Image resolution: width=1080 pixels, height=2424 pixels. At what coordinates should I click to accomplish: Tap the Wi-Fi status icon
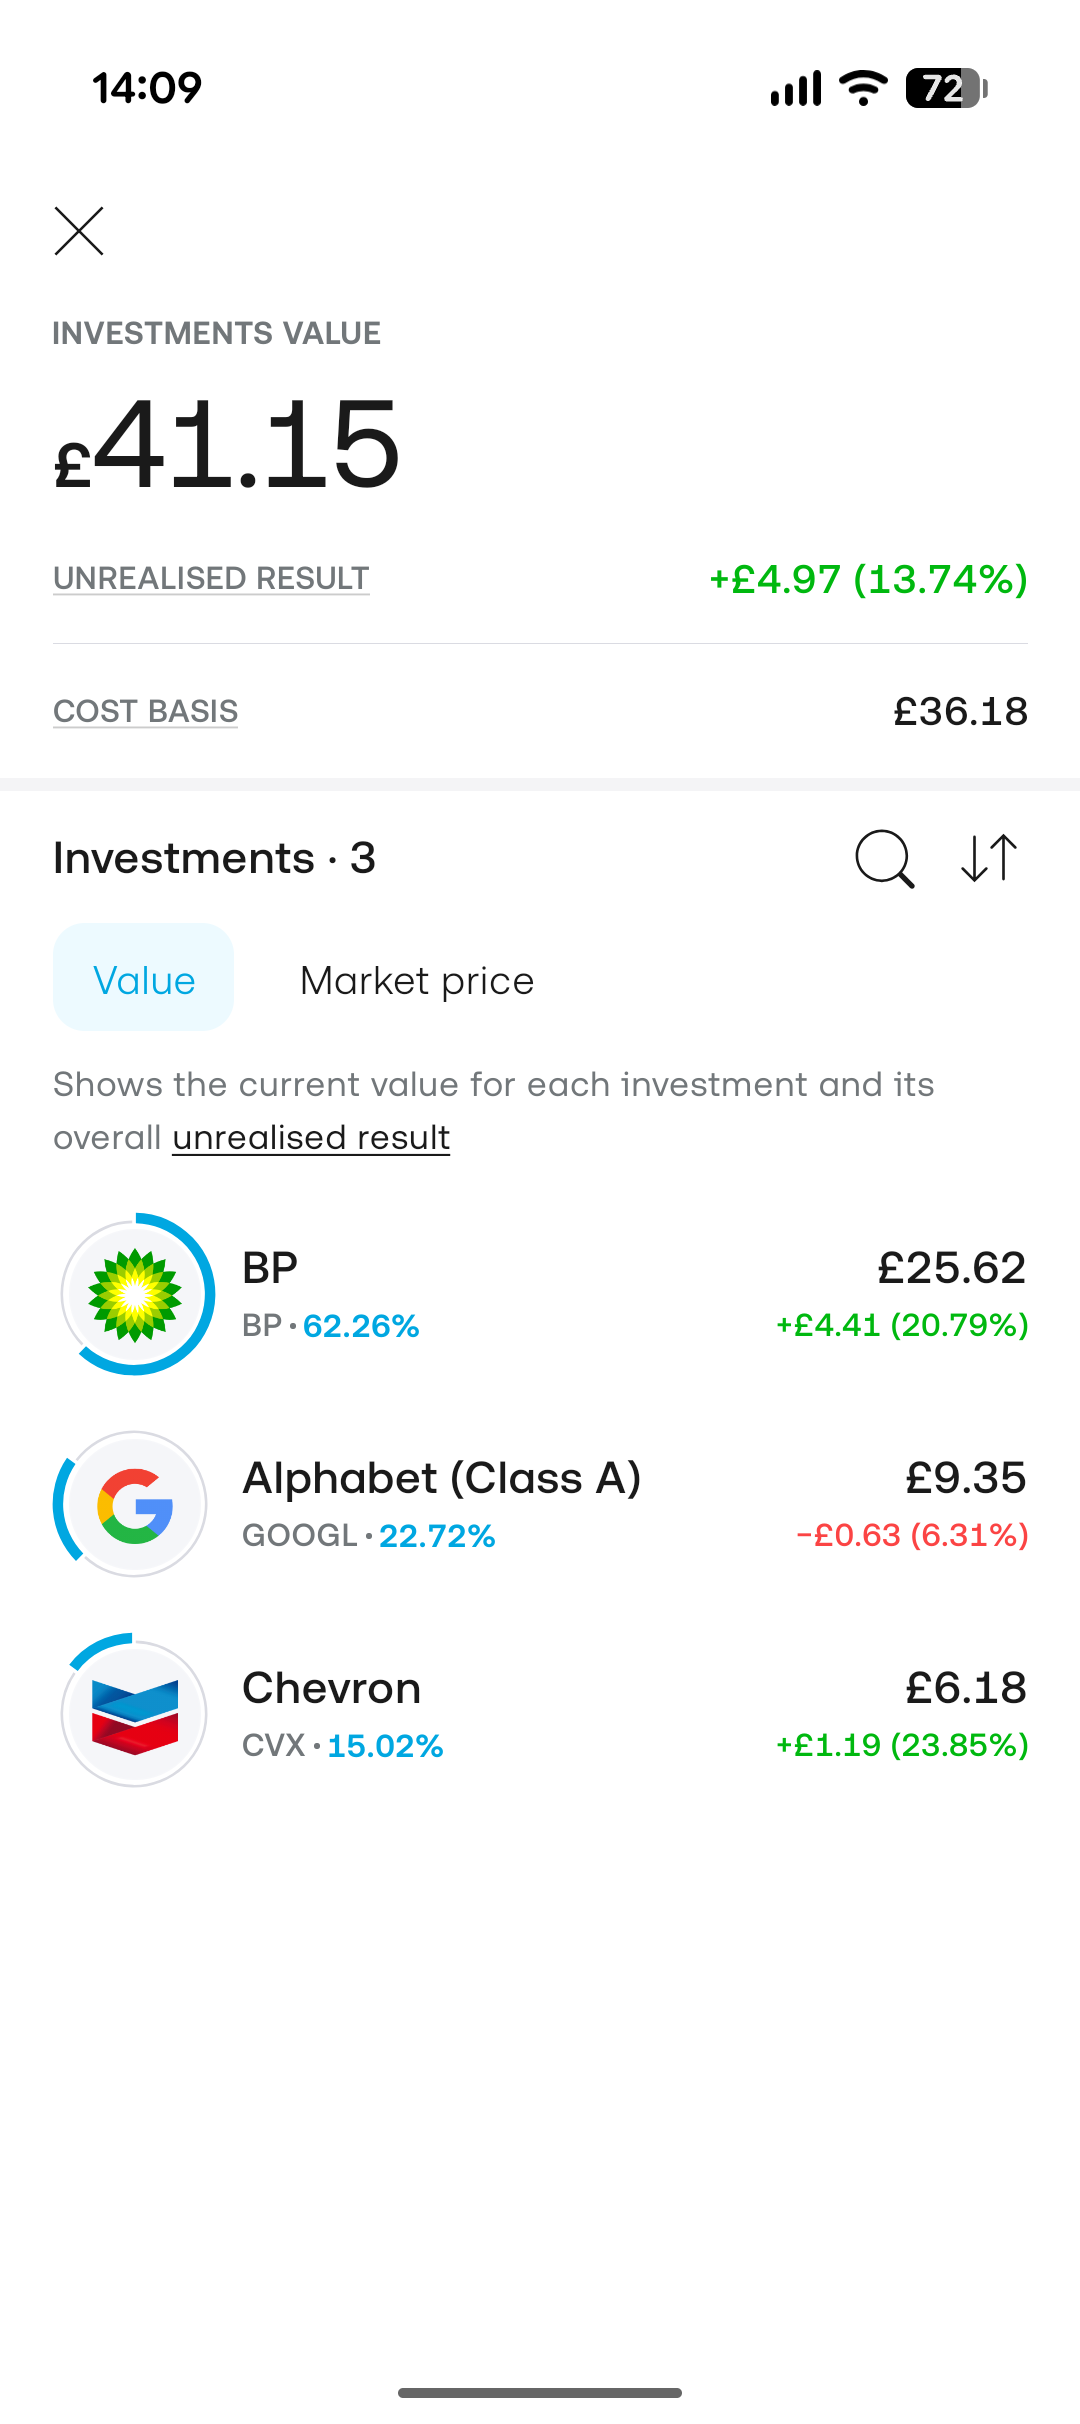(864, 88)
